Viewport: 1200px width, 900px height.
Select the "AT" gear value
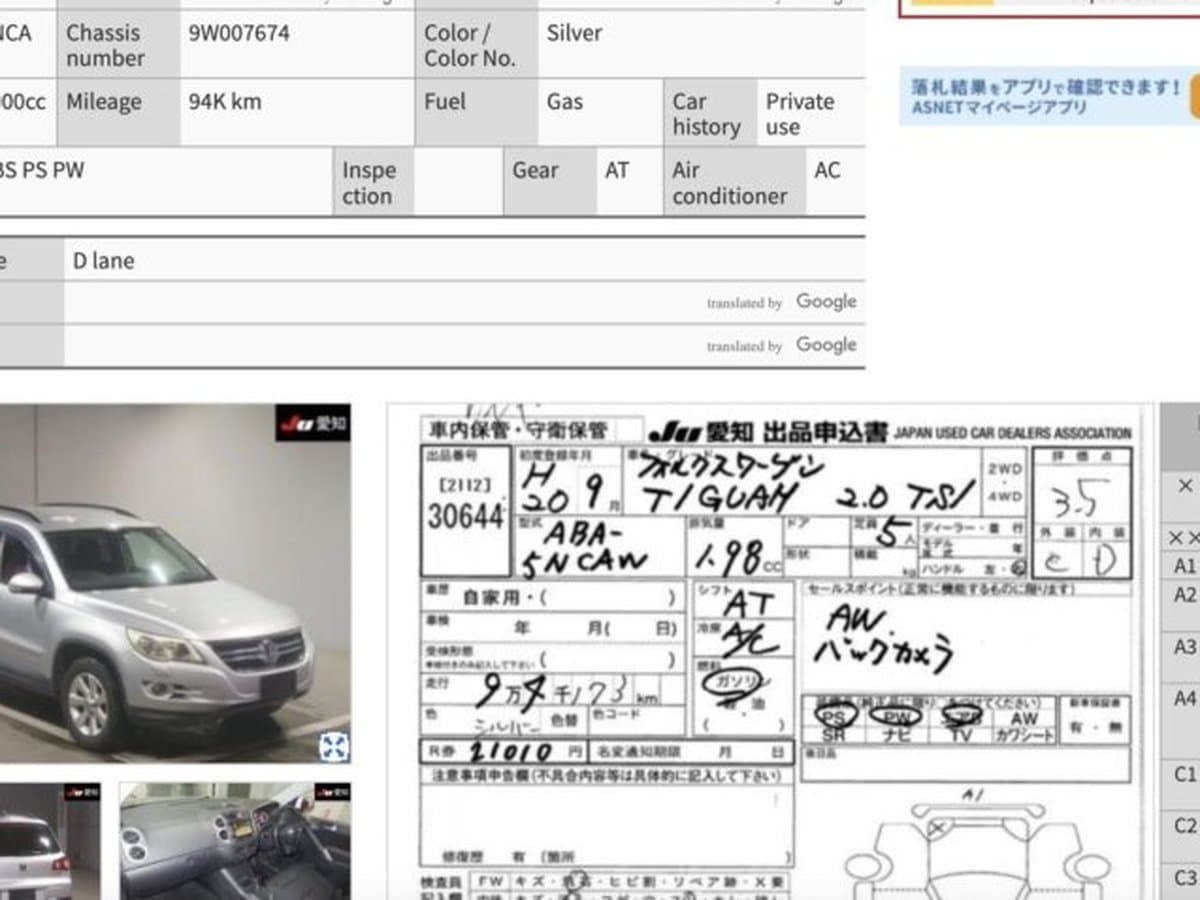pyautogui.click(x=617, y=170)
